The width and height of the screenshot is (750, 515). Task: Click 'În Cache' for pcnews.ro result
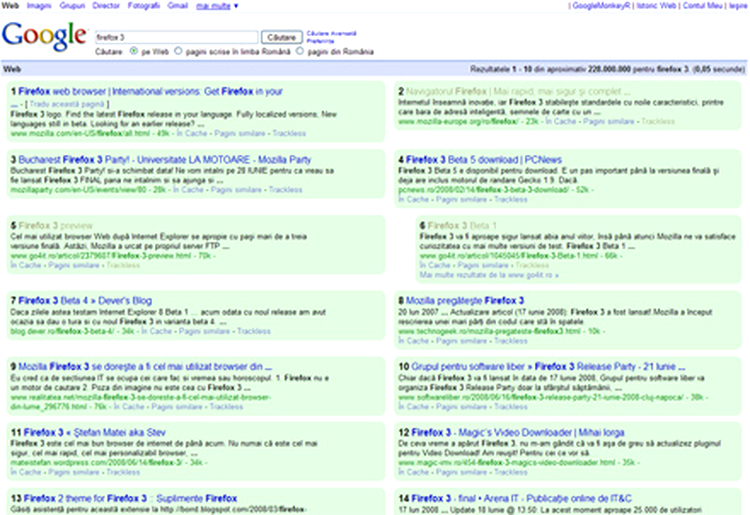pyautogui.click(x=414, y=199)
